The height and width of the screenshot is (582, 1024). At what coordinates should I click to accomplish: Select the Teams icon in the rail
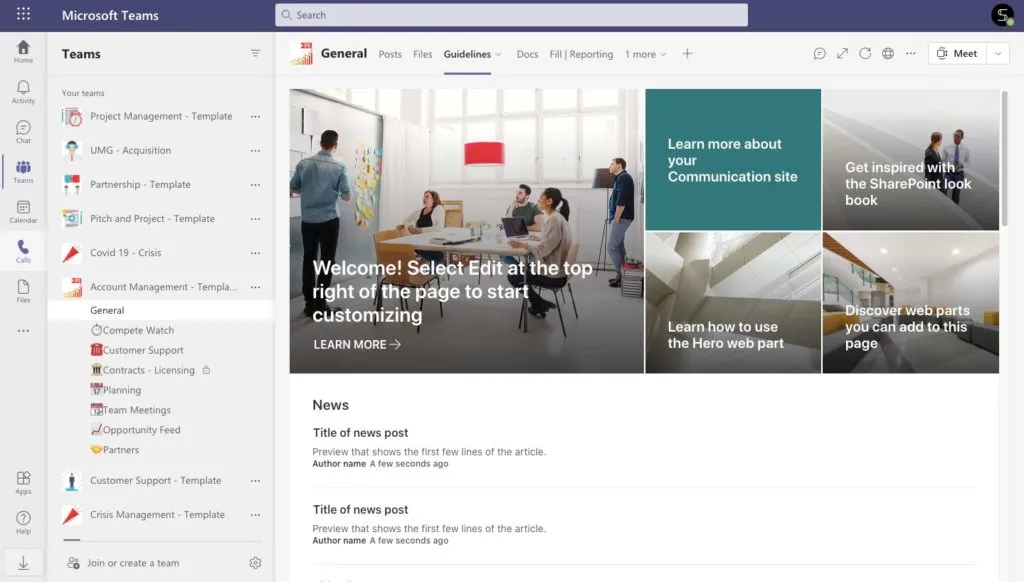click(24, 171)
